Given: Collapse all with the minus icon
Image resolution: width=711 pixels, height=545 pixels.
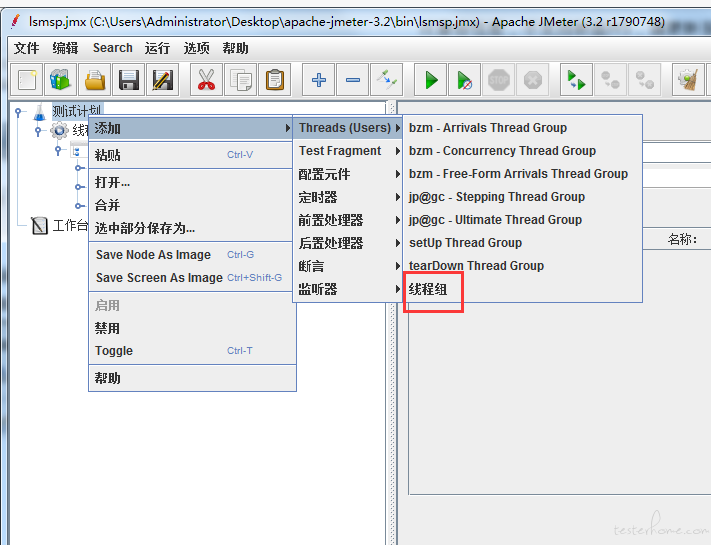Looking at the screenshot, I should pyautogui.click(x=353, y=80).
